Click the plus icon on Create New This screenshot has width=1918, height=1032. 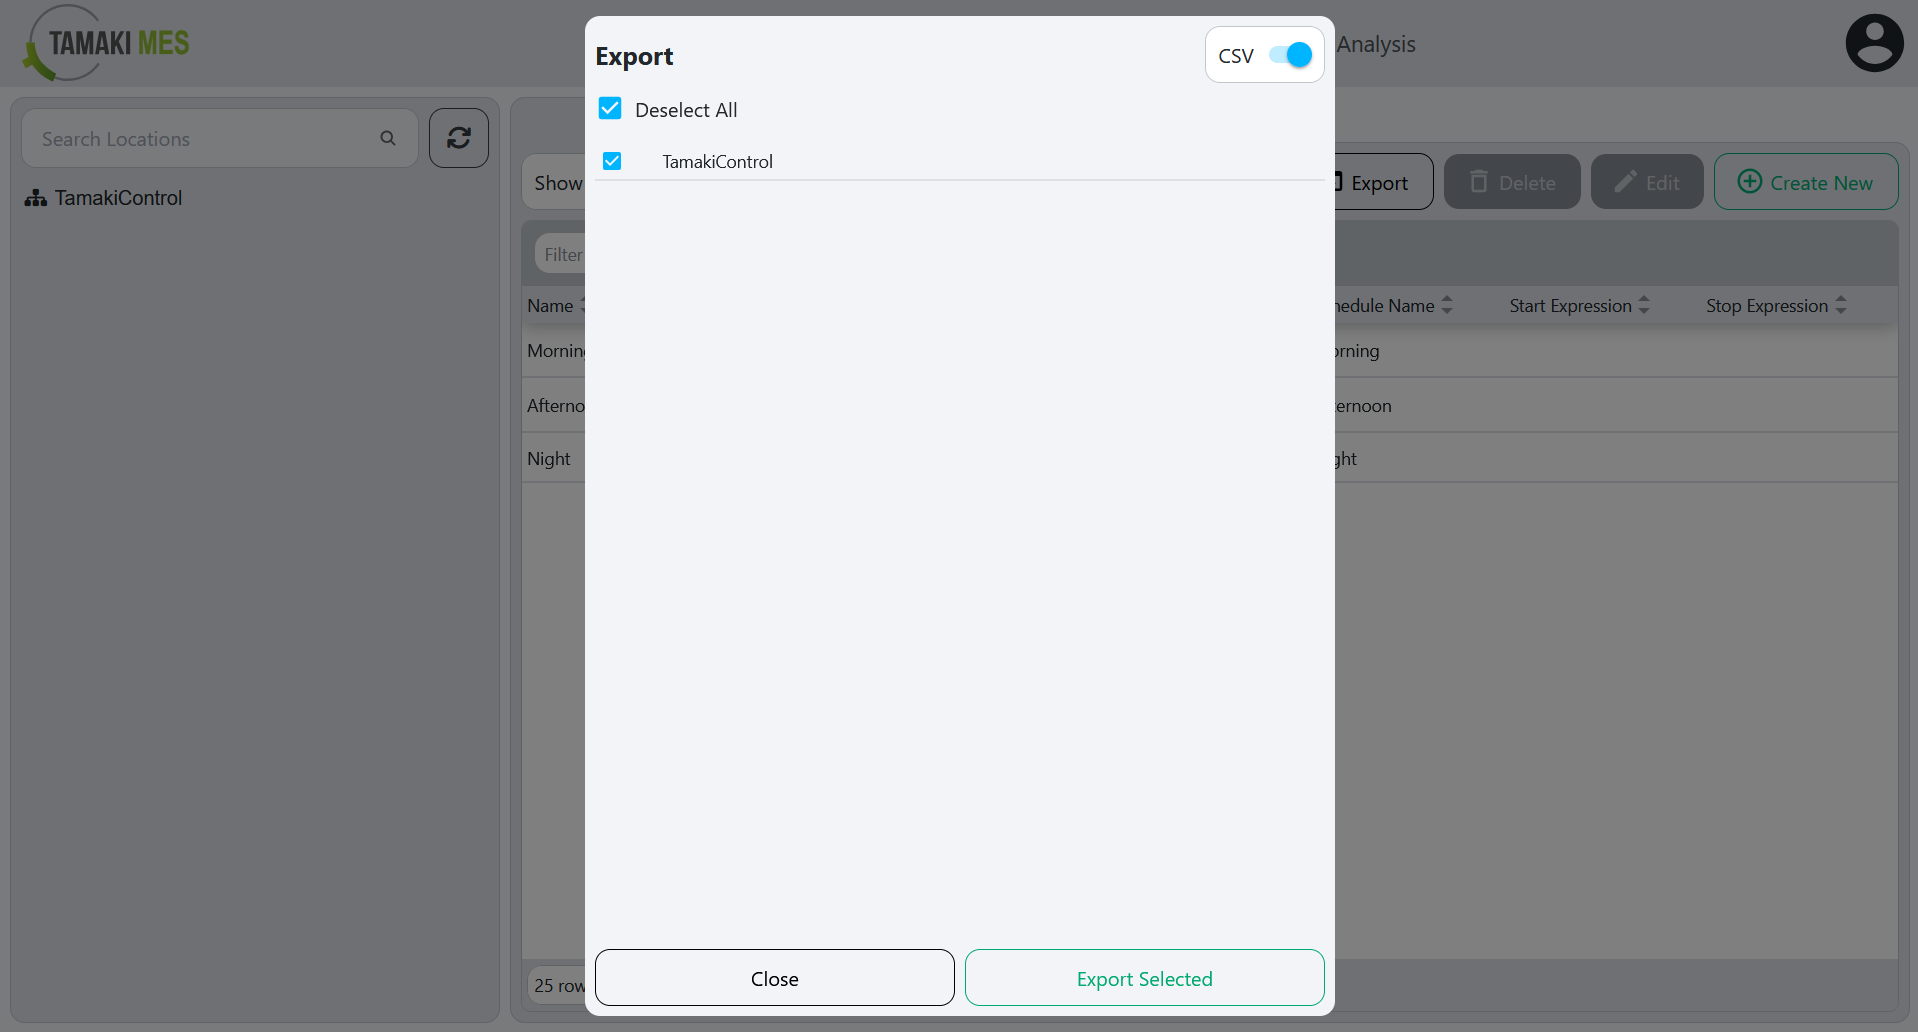click(x=1748, y=181)
